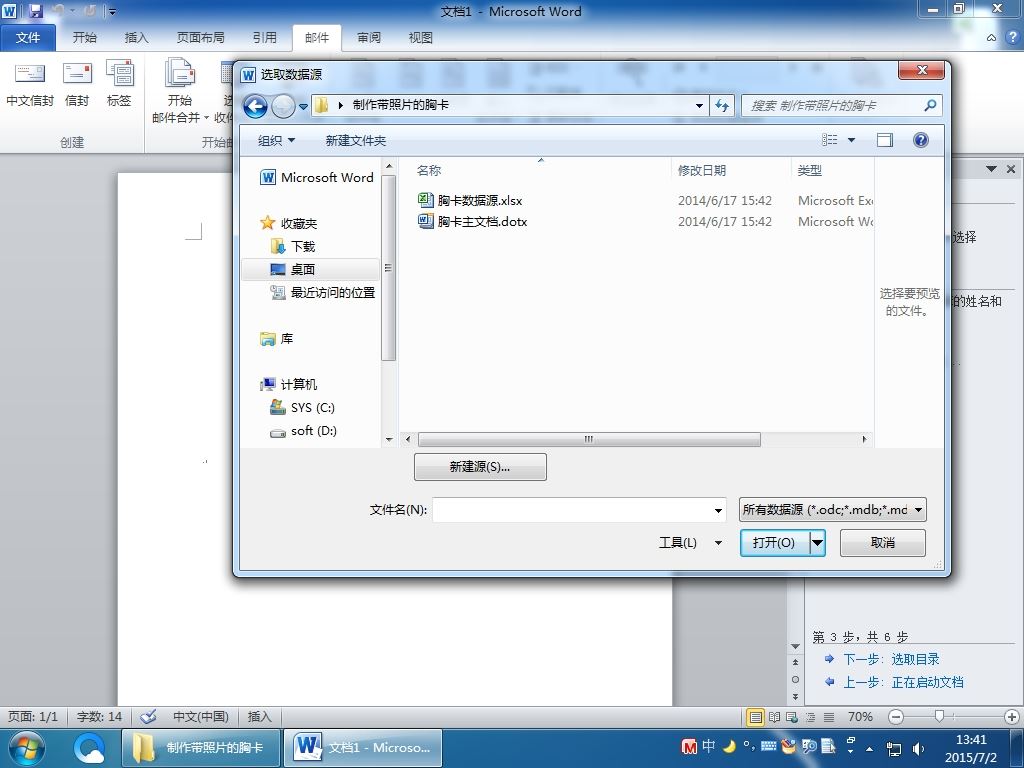1024x768 pixels.
Task: Switch to the 引用 ribbon tab
Action: (x=264, y=38)
